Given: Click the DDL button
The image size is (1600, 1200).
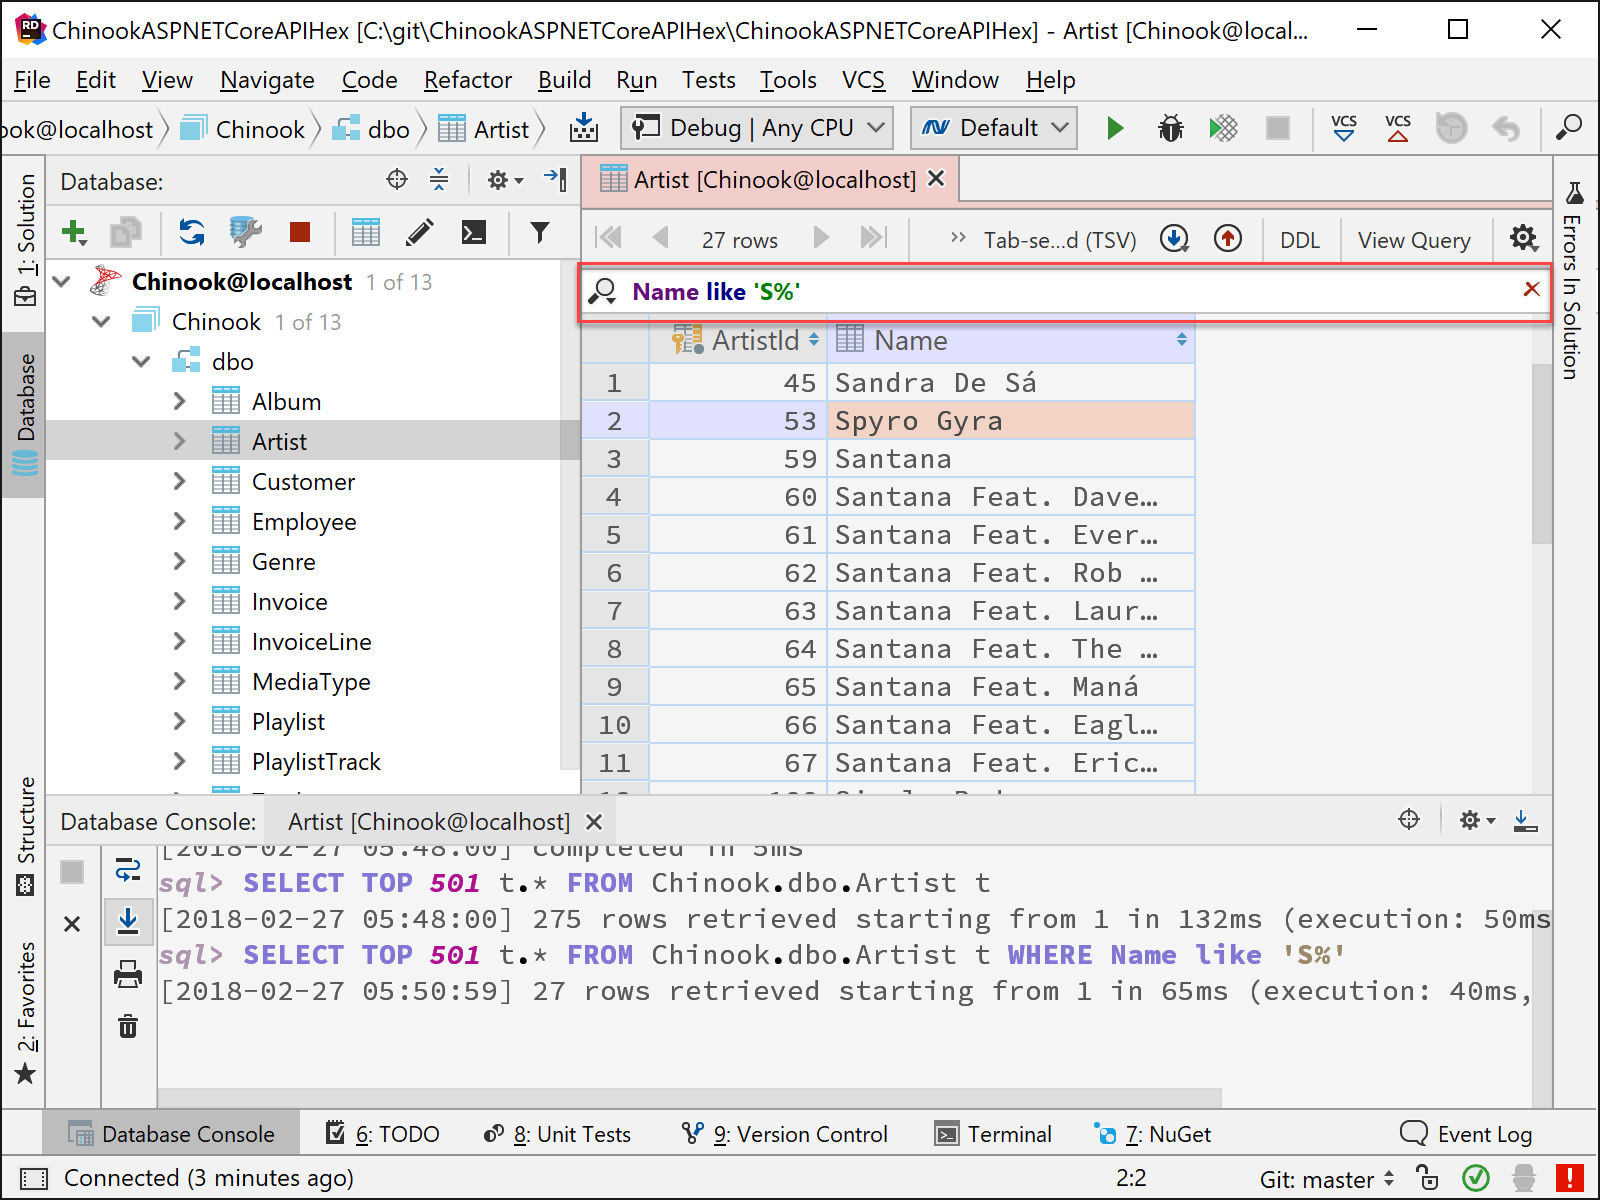Looking at the screenshot, I should click(x=1300, y=240).
